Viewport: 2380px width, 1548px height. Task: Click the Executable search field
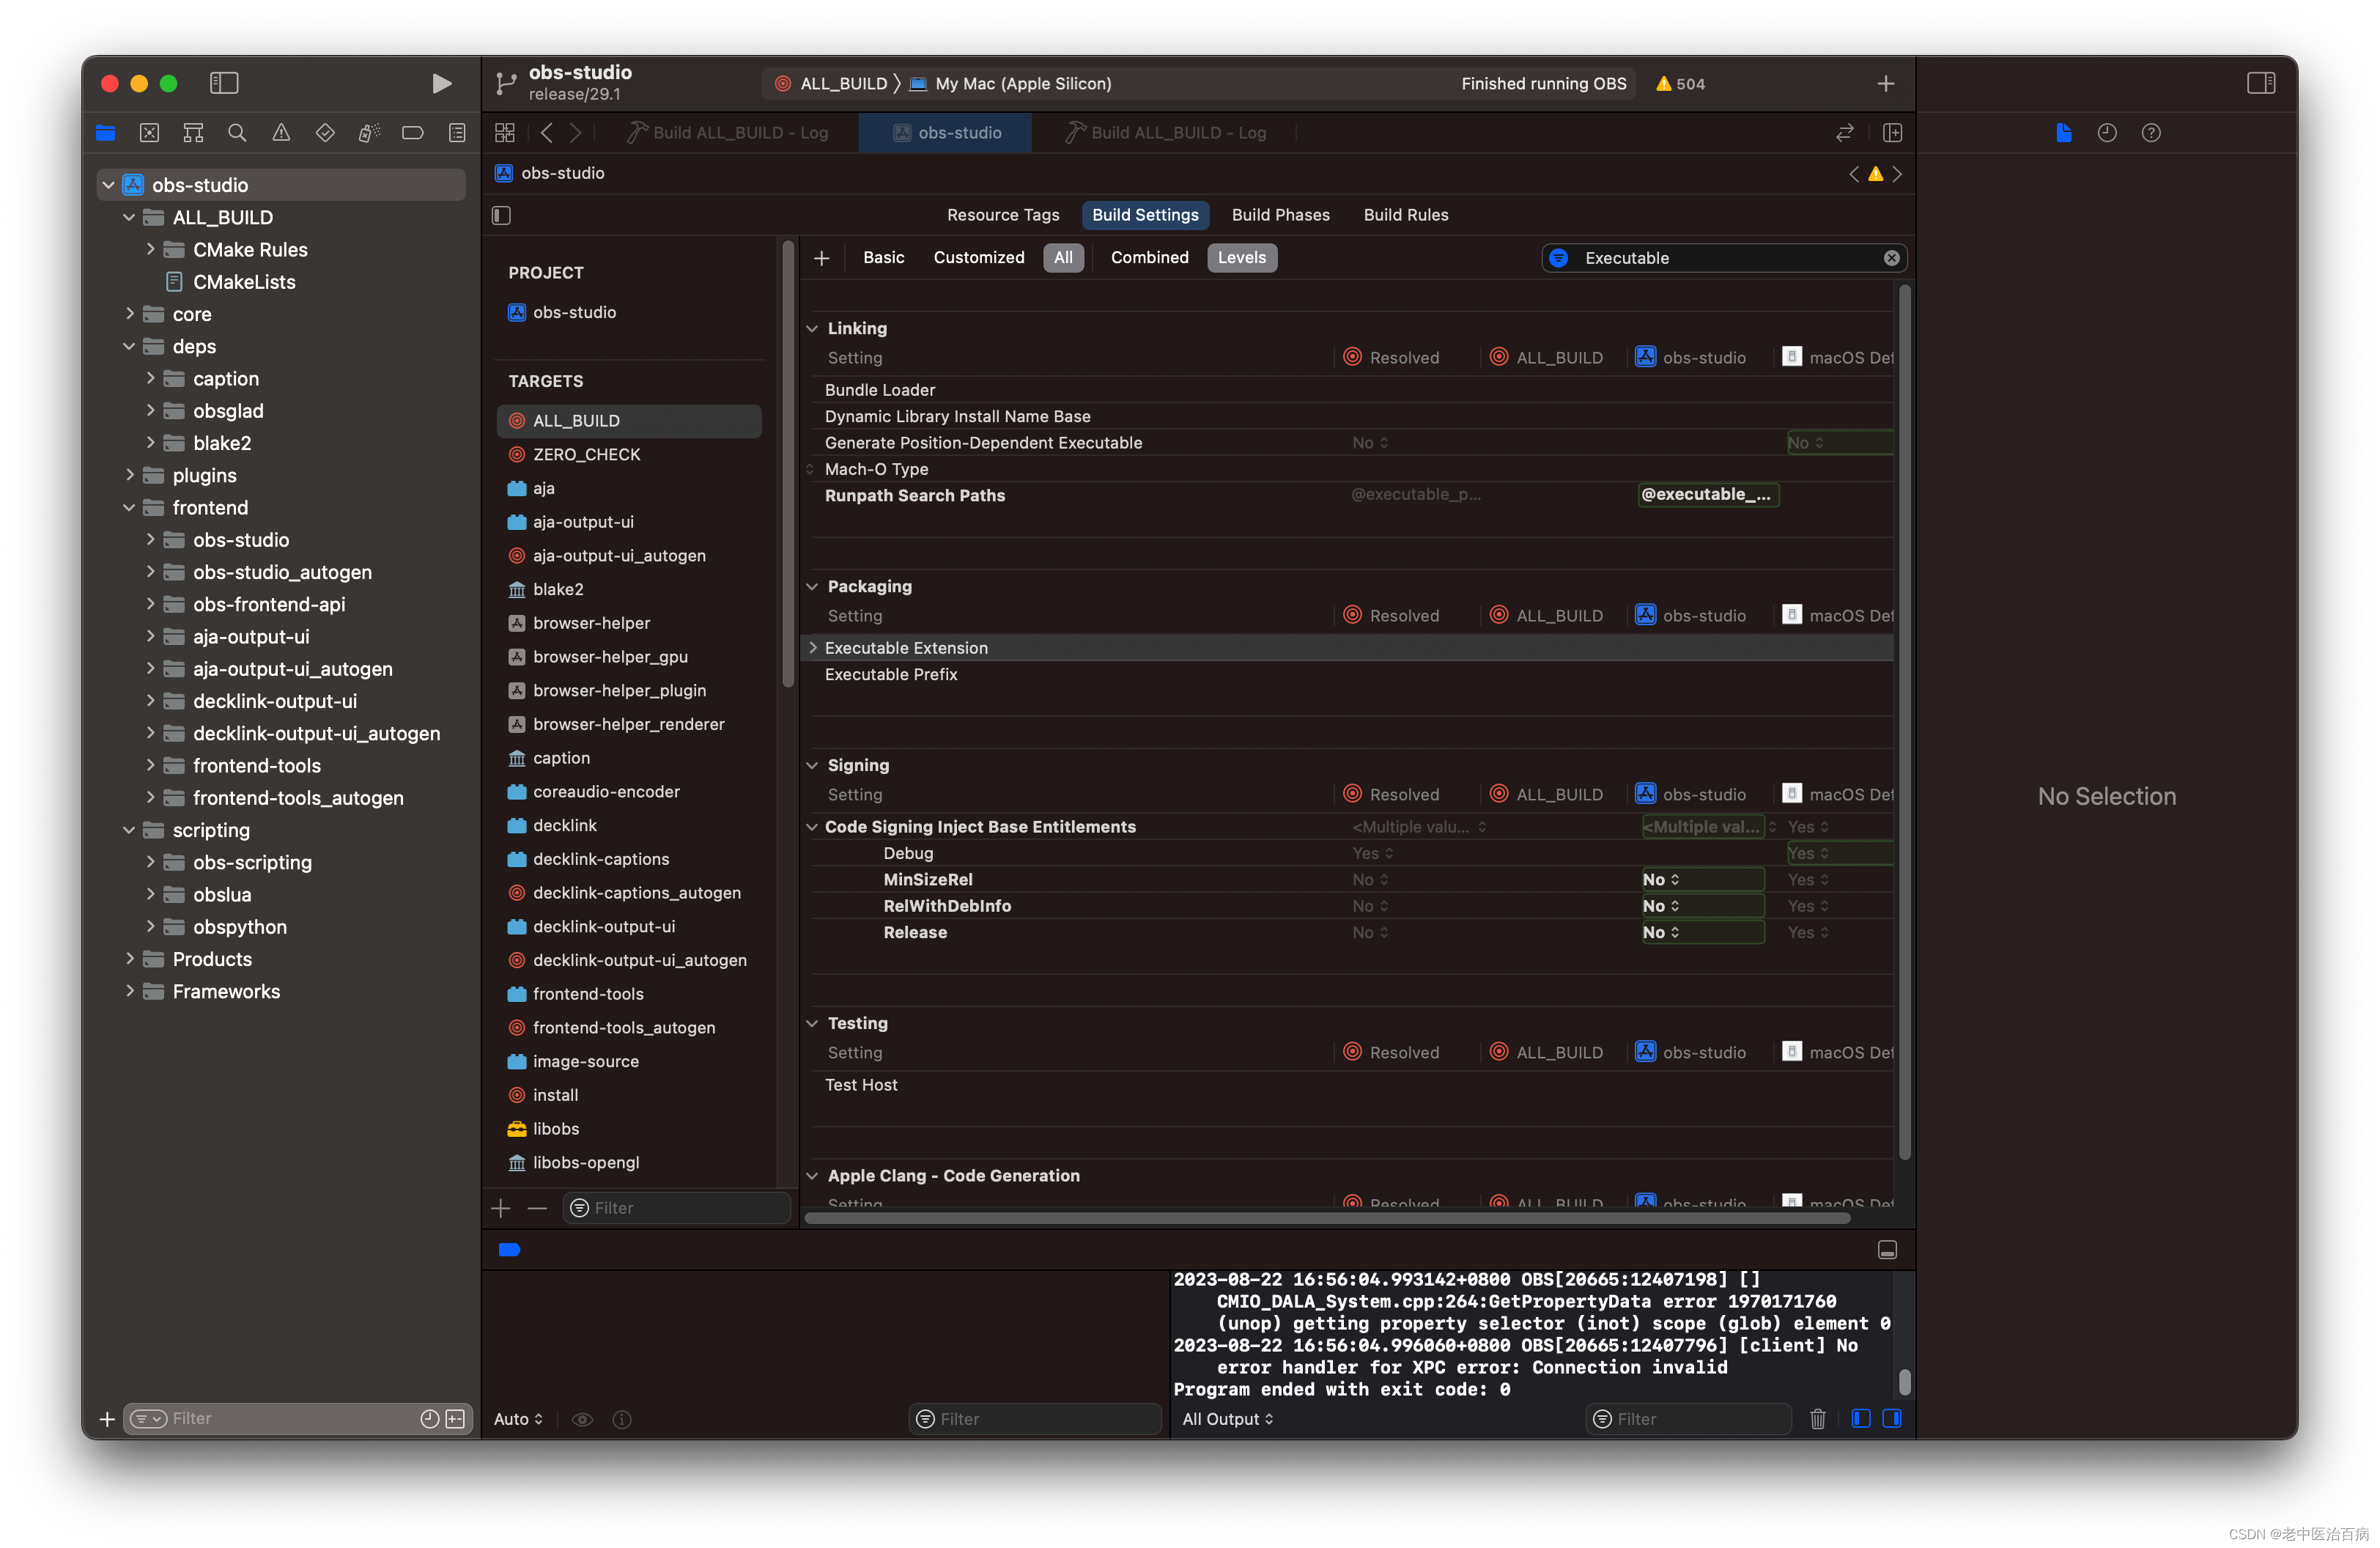(1723, 258)
